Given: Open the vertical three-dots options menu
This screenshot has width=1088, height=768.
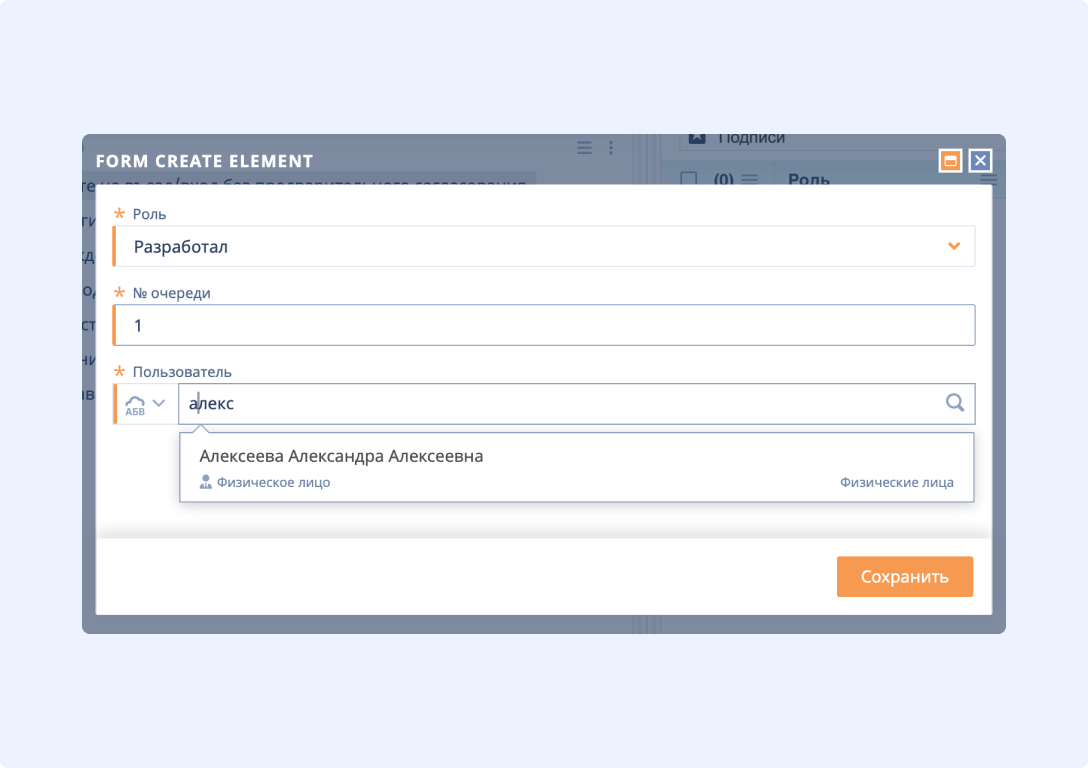Looking at the screenshot, I should click(x=611, y=148).
